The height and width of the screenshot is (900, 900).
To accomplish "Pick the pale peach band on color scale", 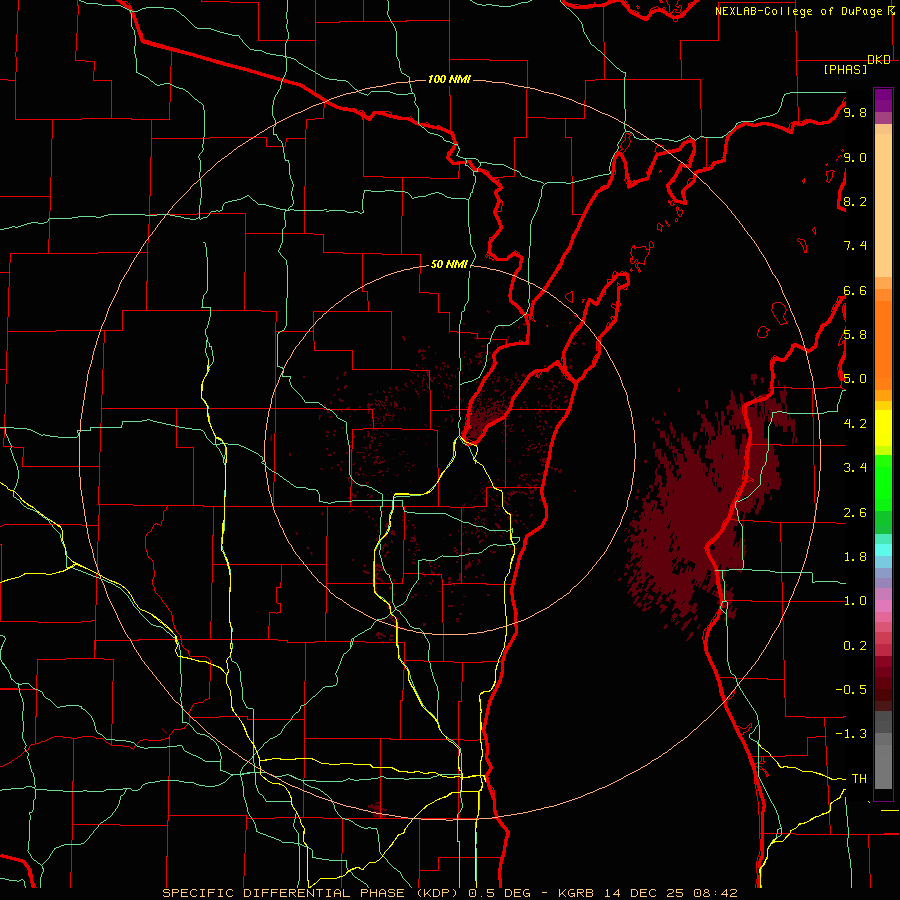I will 883,207.
